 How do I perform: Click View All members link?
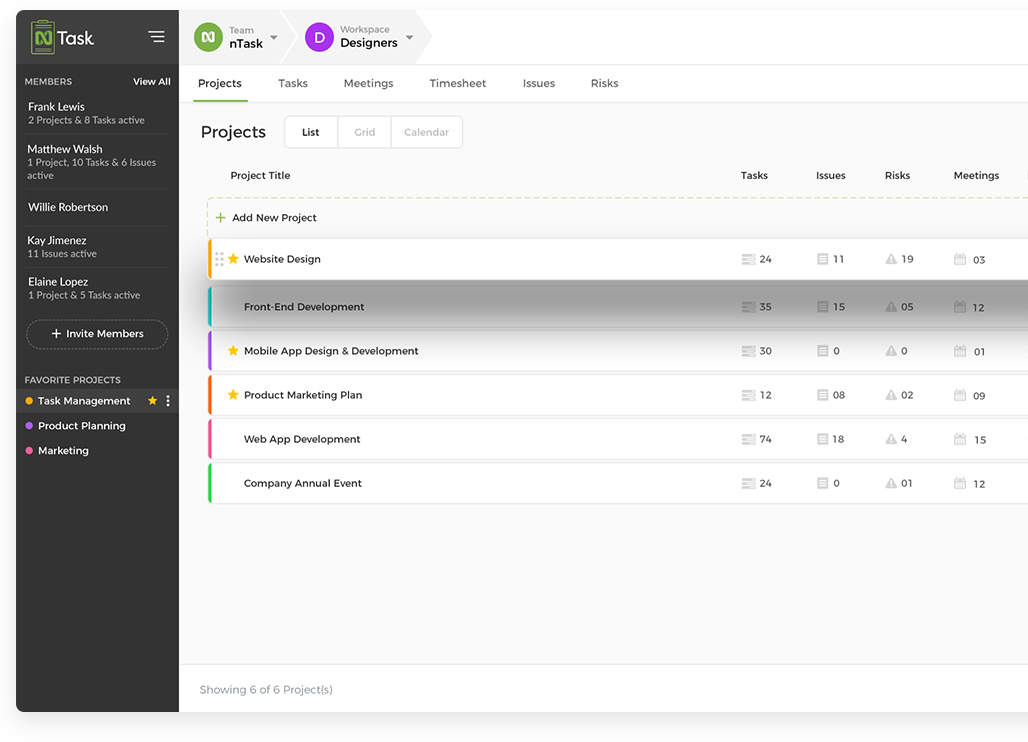(151, 81)
